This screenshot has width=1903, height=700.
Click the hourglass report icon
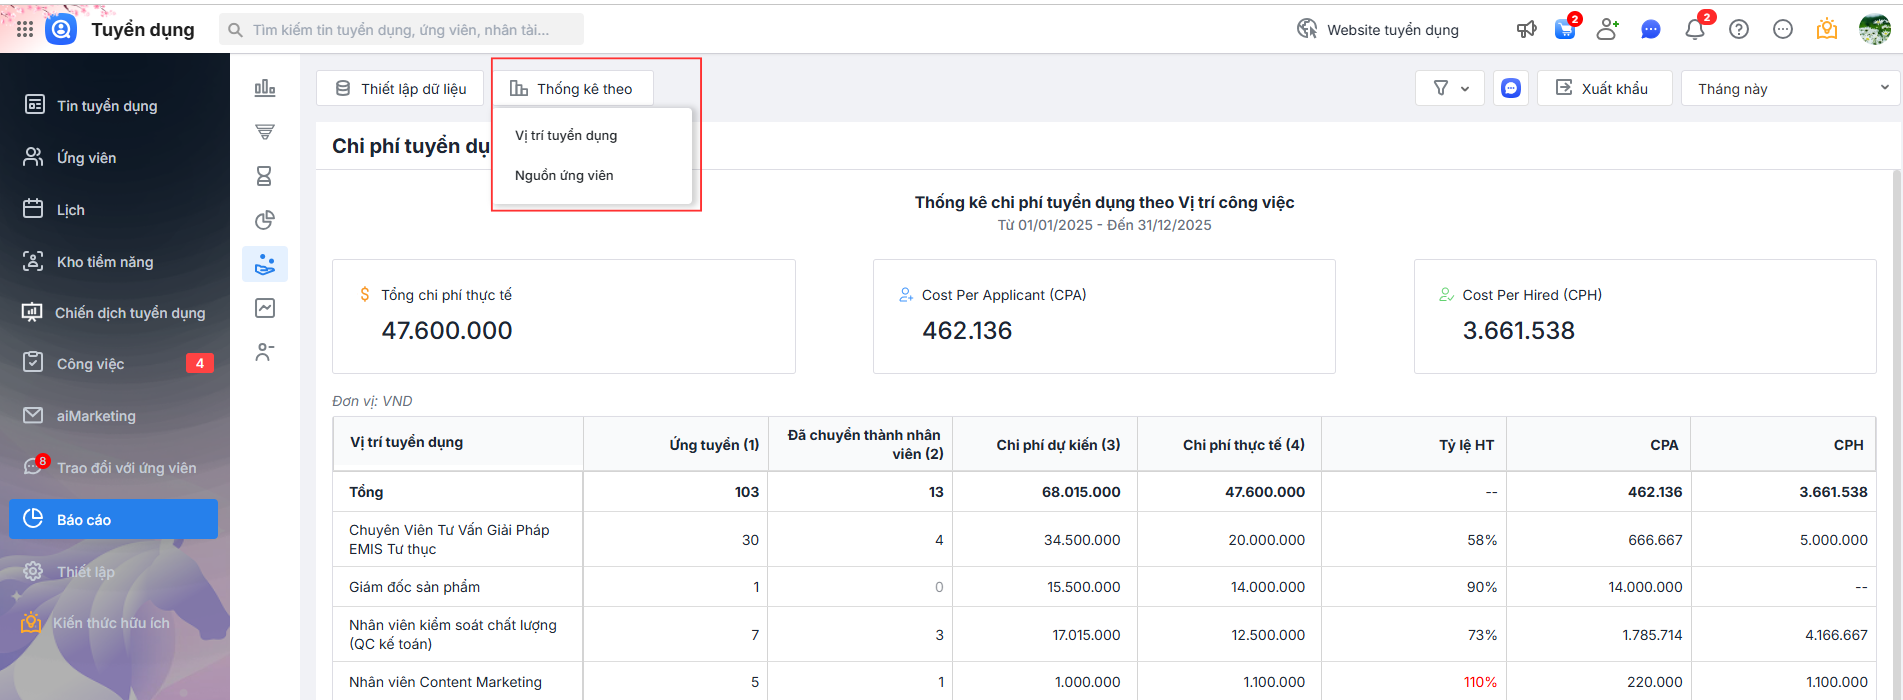pyautogui.click(x=265, y=176)
